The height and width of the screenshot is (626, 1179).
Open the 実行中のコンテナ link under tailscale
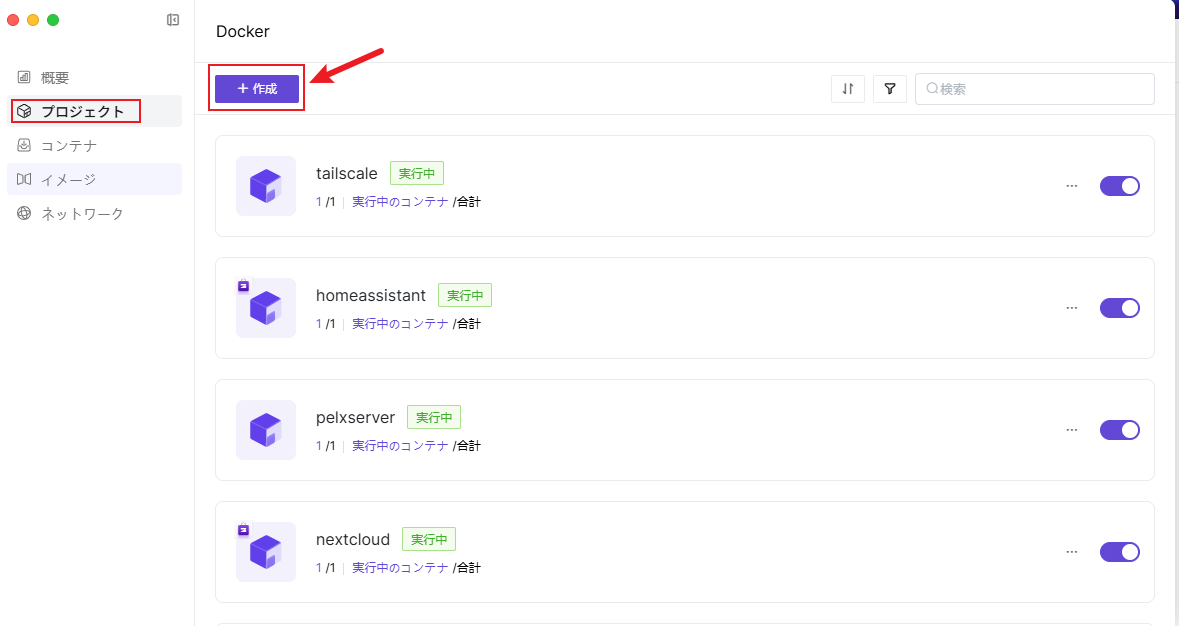[400, 202]
